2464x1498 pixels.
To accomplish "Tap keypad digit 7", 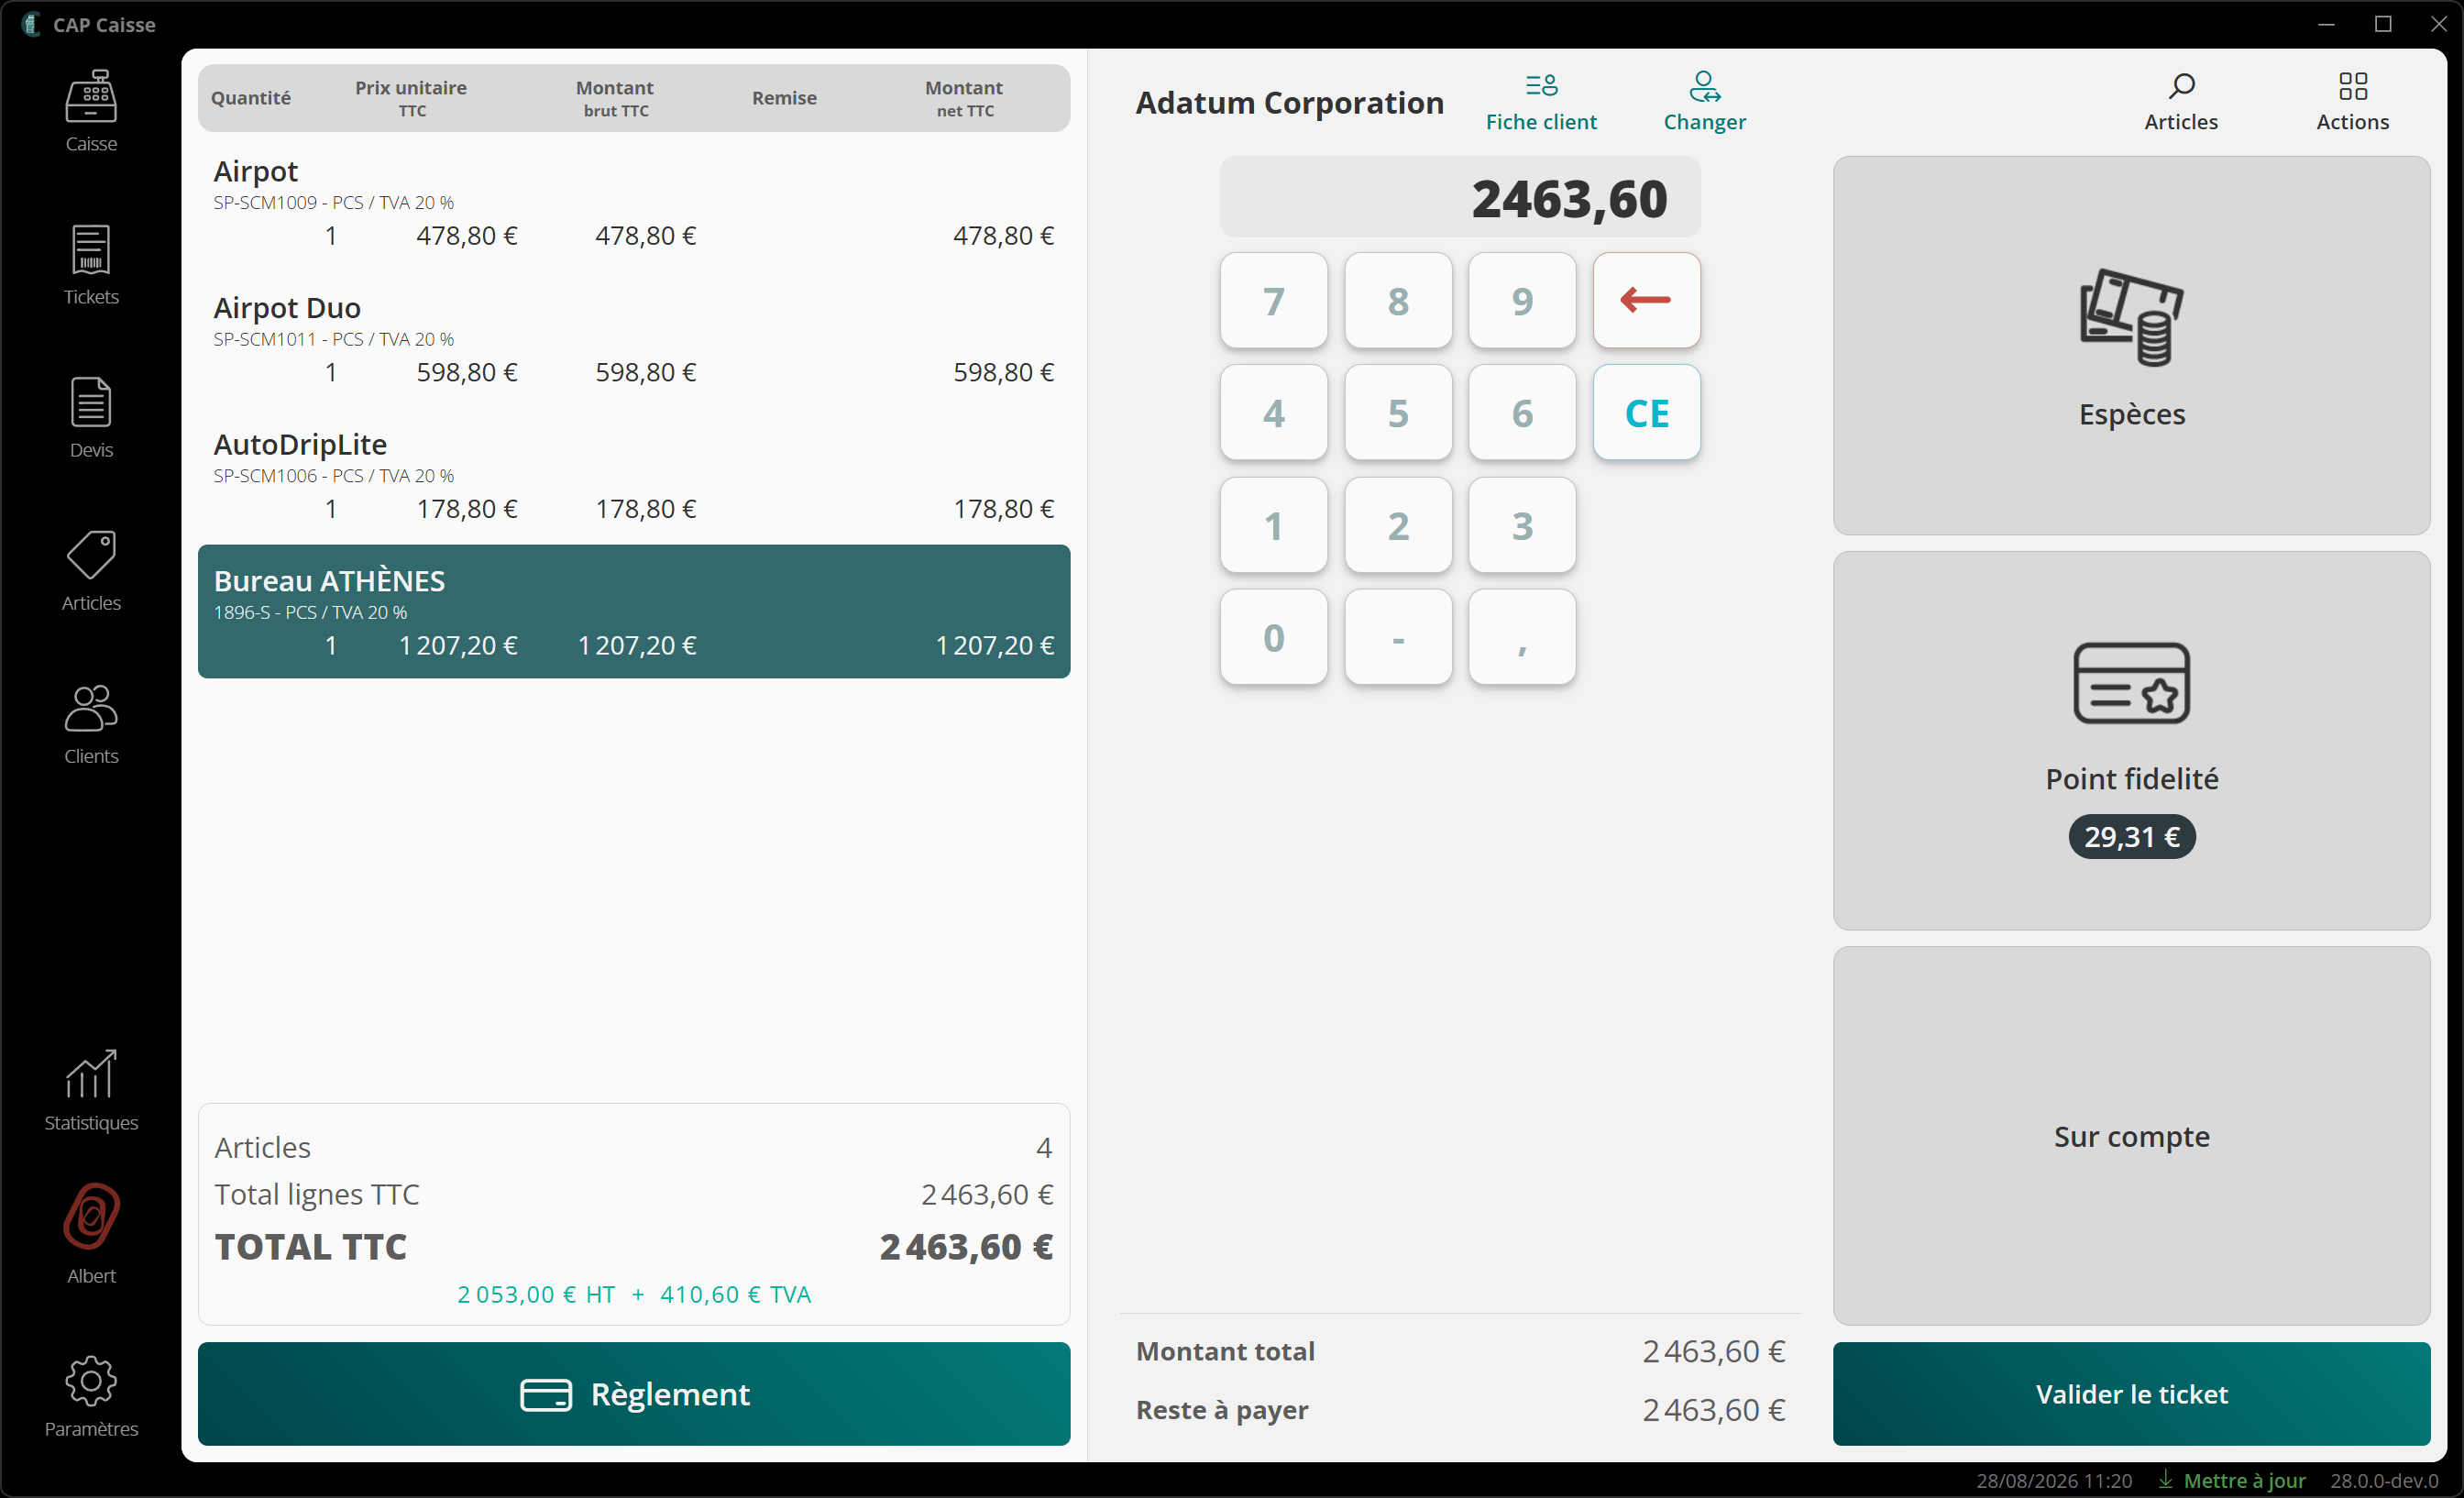I will [x=1273, y=300].
